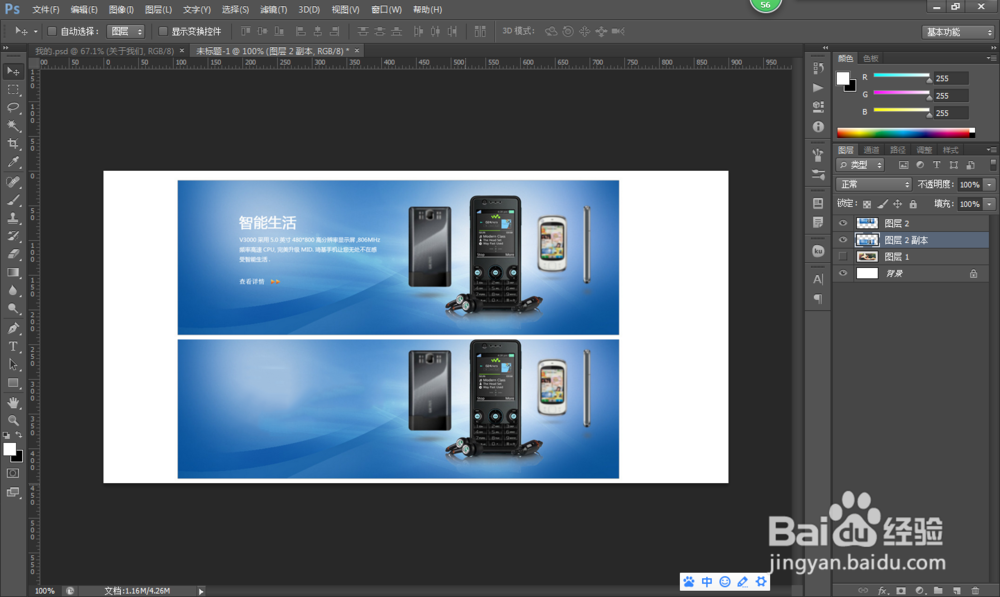Image resolution: width=1000 pixels, height=597 pixels.
Task: Open the 正常 blend mode dropdown
Action: pos(874,184)
